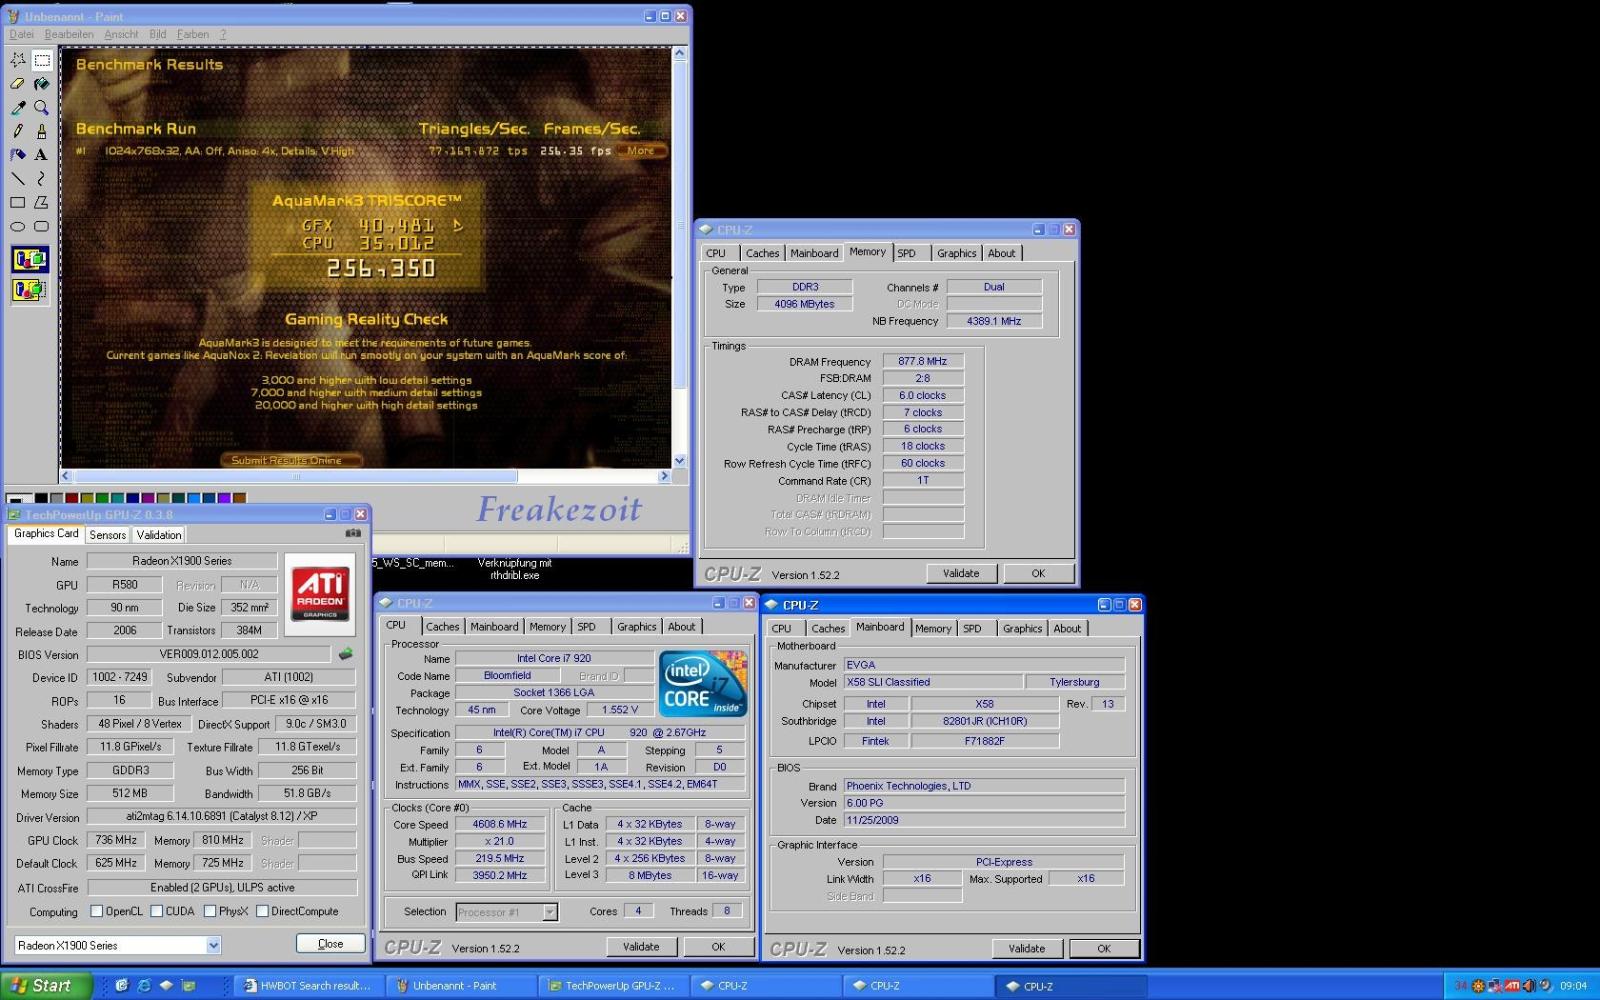Open the Ansicht menu in Paint

click(121, 34)
